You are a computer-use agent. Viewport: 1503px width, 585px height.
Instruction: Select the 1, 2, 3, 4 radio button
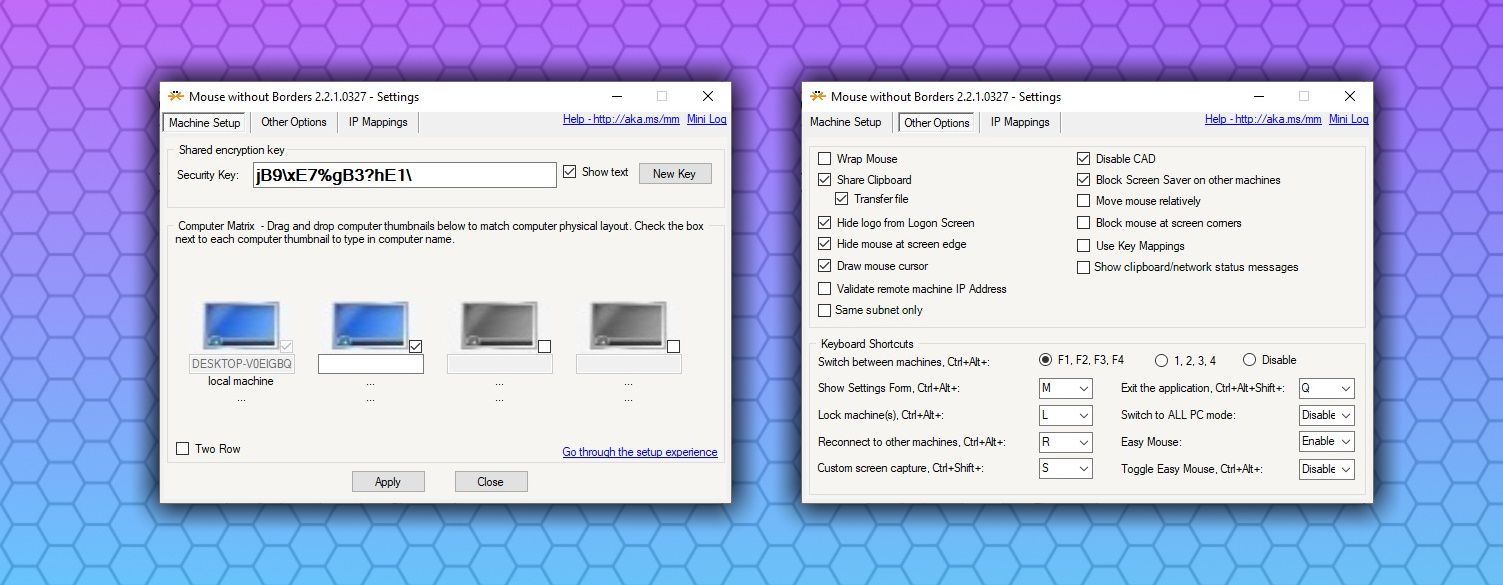coord(1161,360)
